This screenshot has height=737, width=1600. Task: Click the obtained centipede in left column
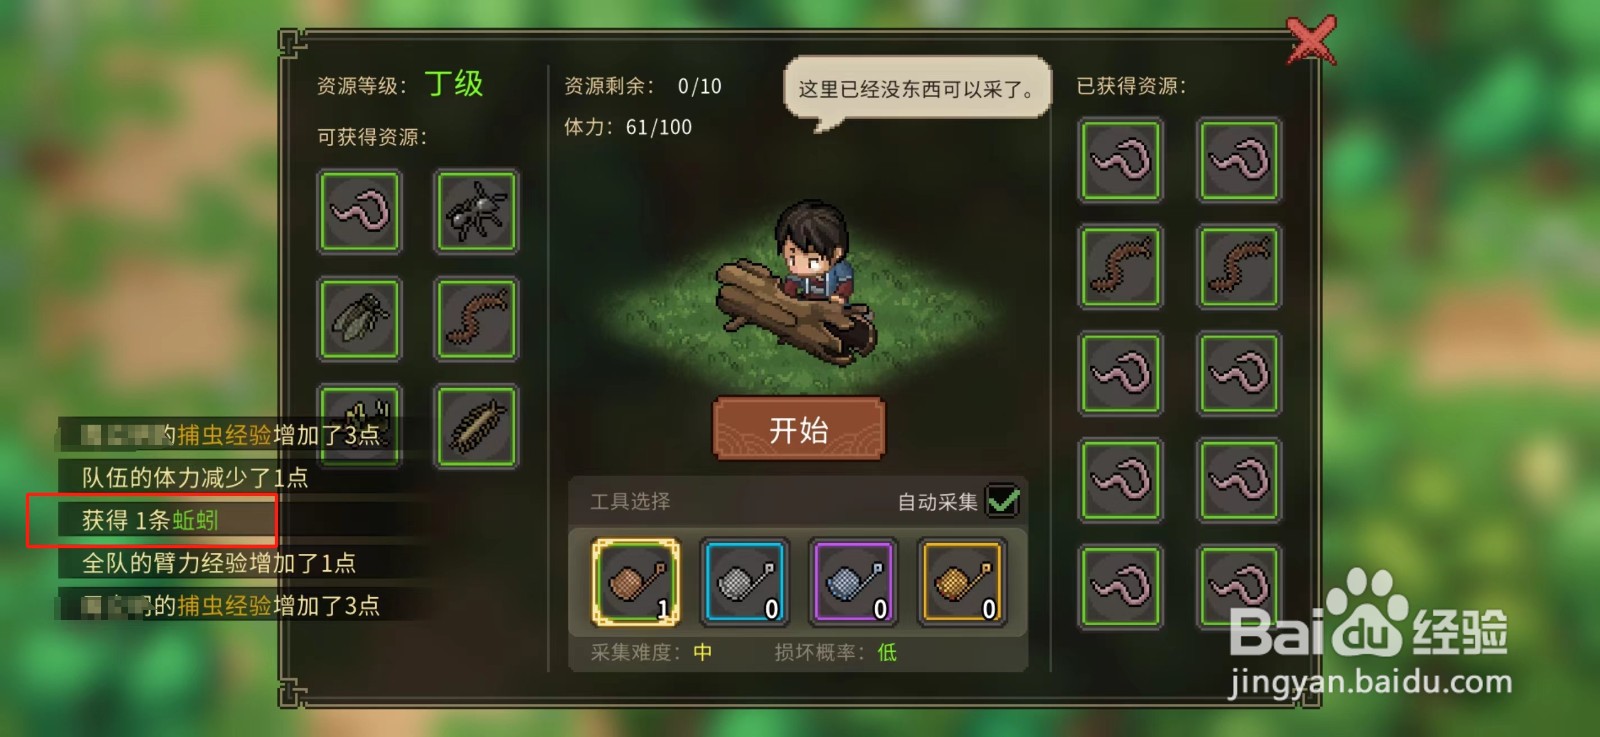point(1121,266)
